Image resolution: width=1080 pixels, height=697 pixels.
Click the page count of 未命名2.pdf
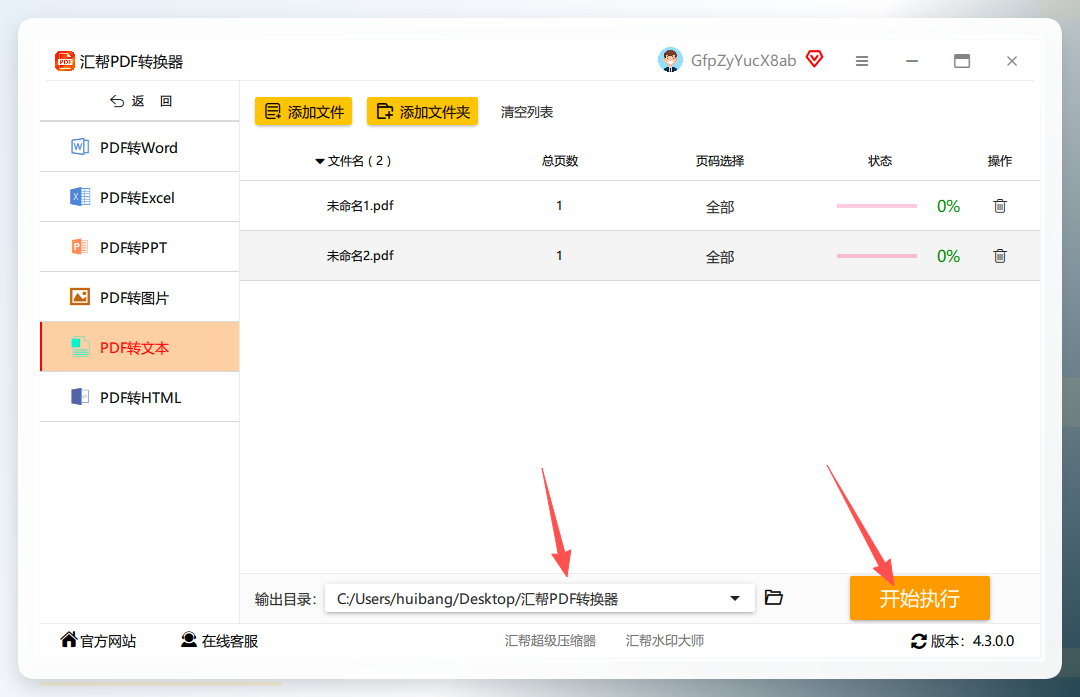pos(559,256)
